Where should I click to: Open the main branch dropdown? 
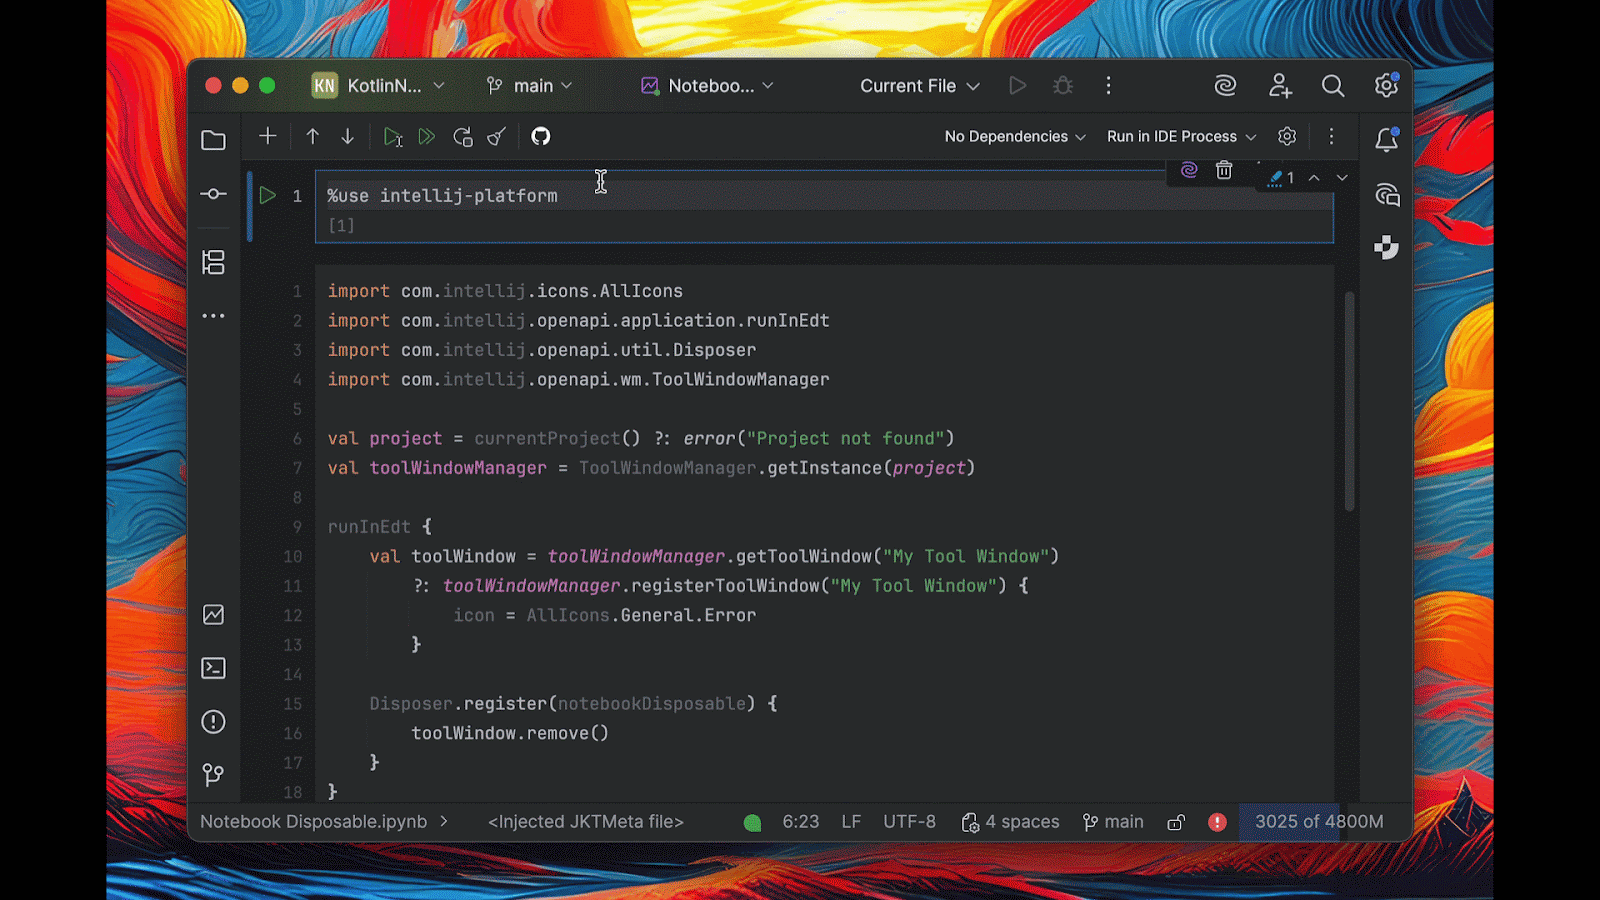530,86
